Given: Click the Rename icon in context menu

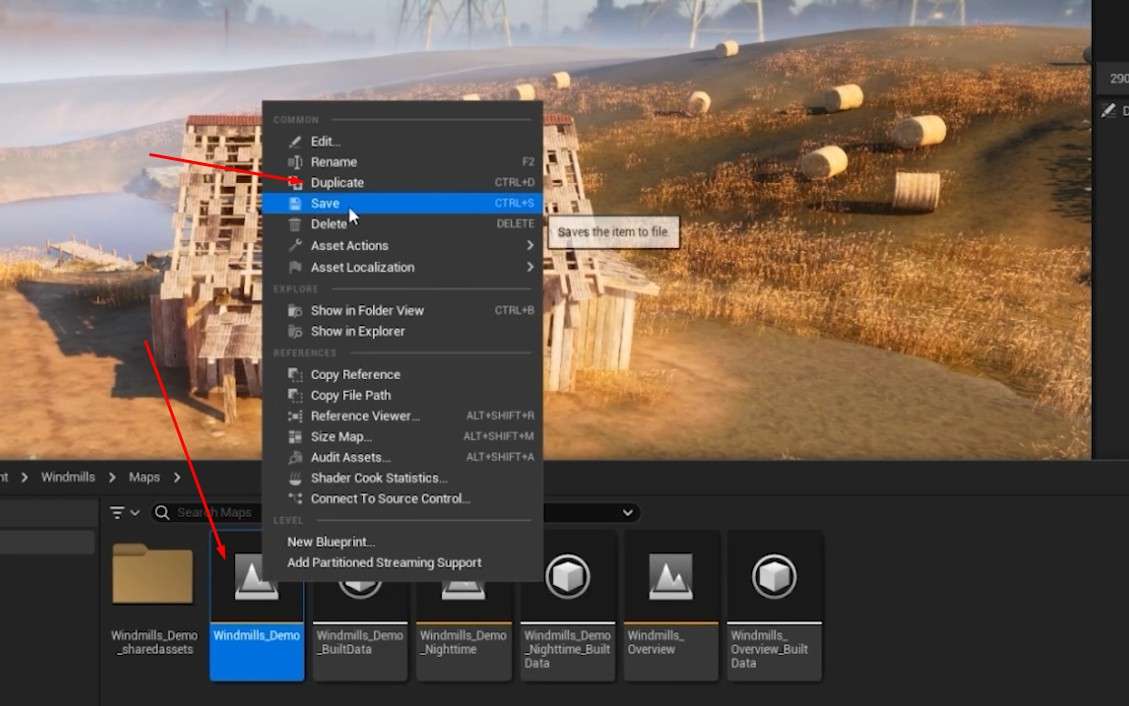Looking at the screenshot, I should coord(295,162).
